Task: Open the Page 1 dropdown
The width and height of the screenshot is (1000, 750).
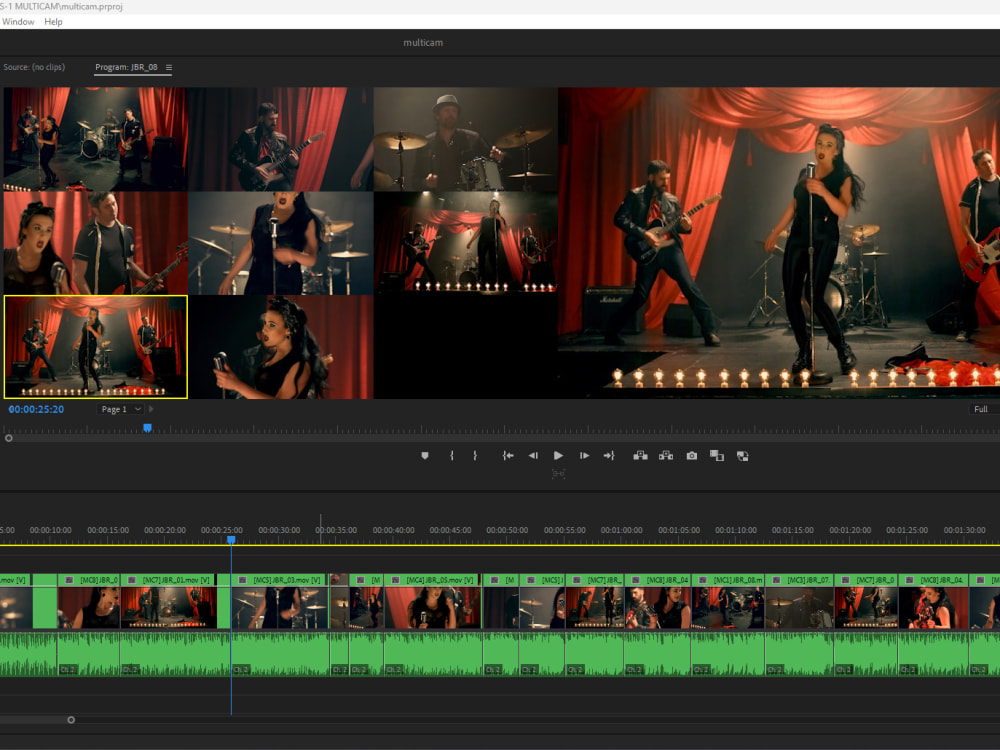Action: pos(121,409)
